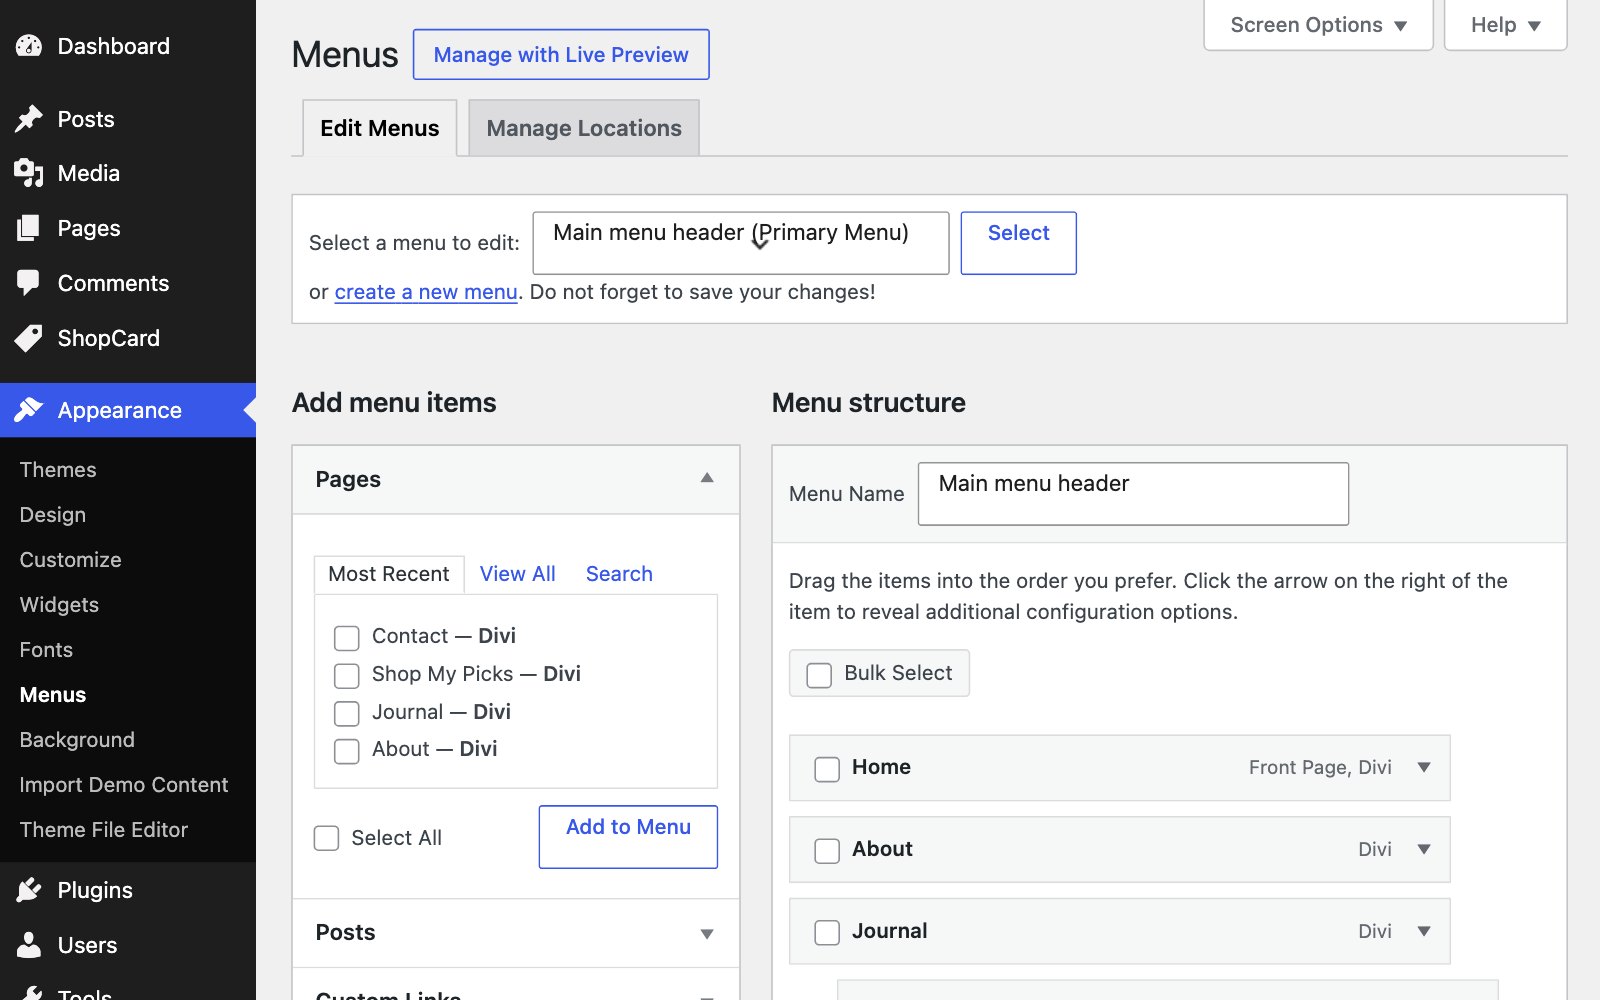Tick the Home menu item checkbox
The width and height of the screenshot is (1600, 1000).
(x=827, y=769)
